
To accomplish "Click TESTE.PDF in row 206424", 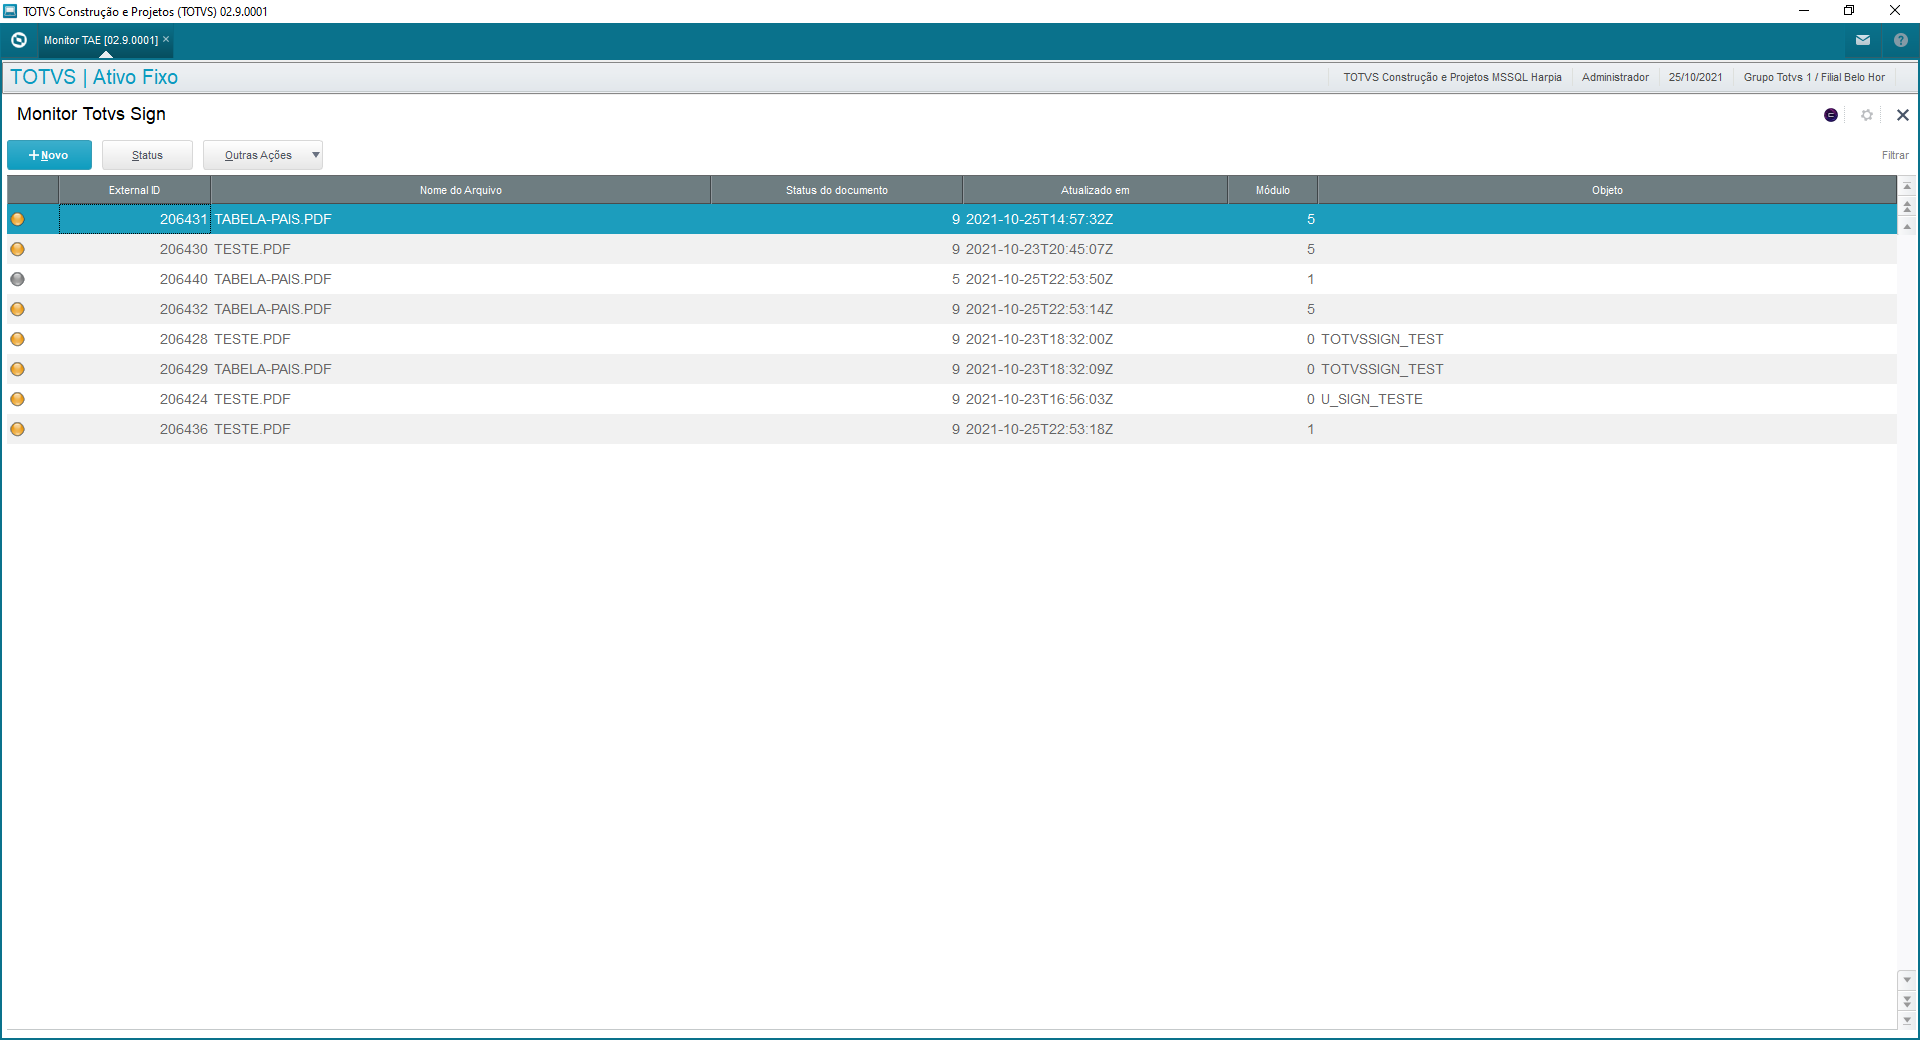I will (252, 399).
